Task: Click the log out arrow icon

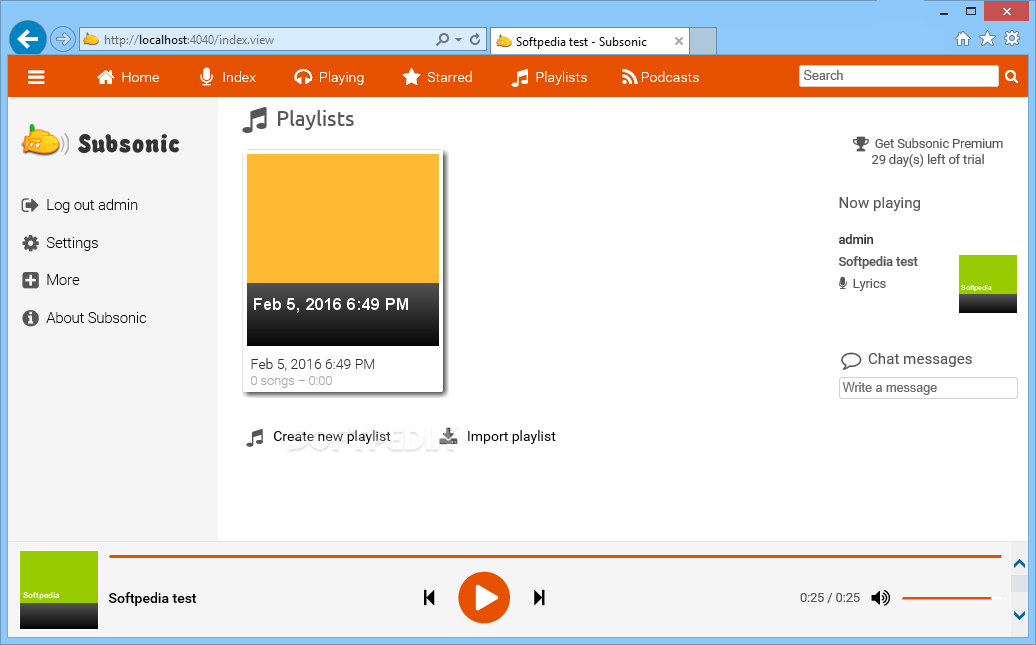Action: click(x=30, y=205)
